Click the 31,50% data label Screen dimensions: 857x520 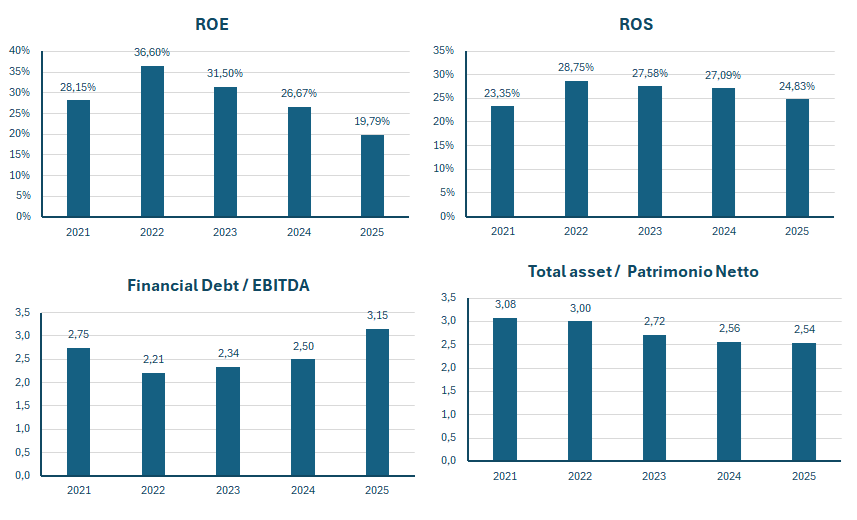pos(225,73)
